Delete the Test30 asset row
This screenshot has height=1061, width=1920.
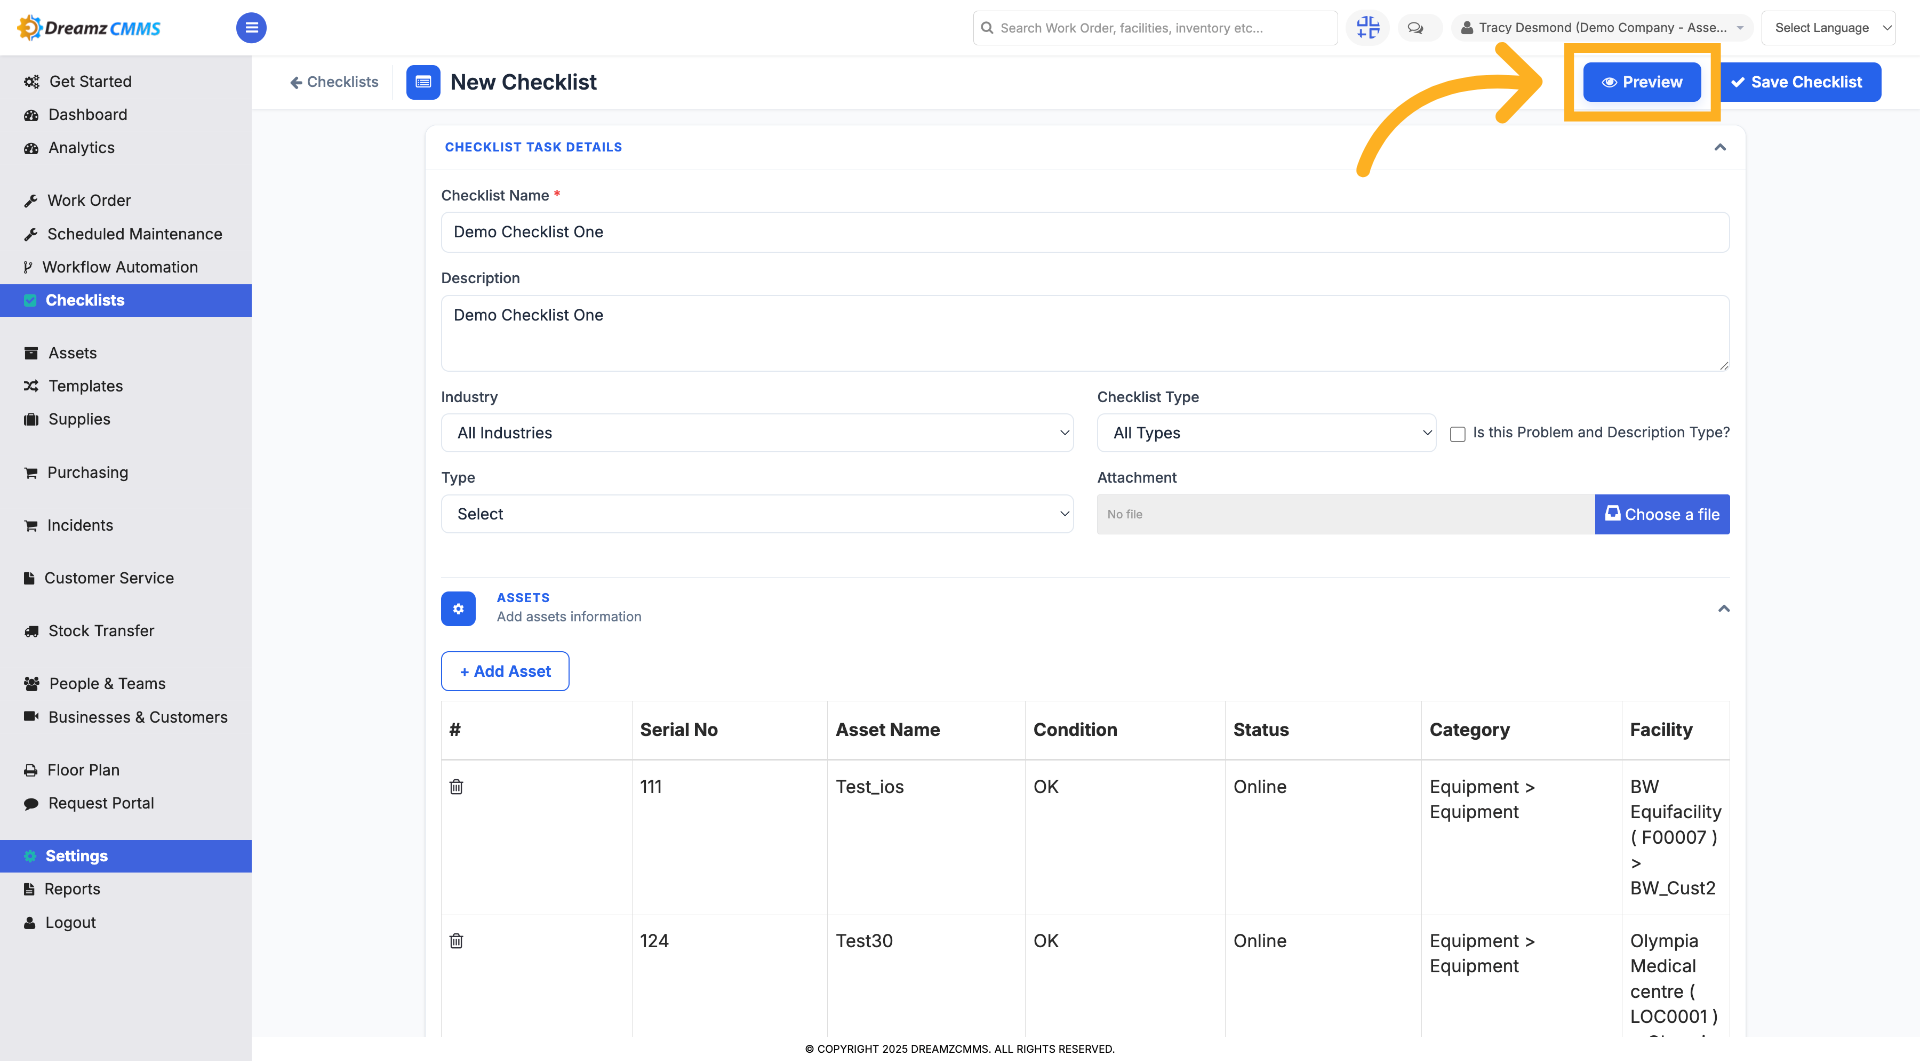point(456,941)
